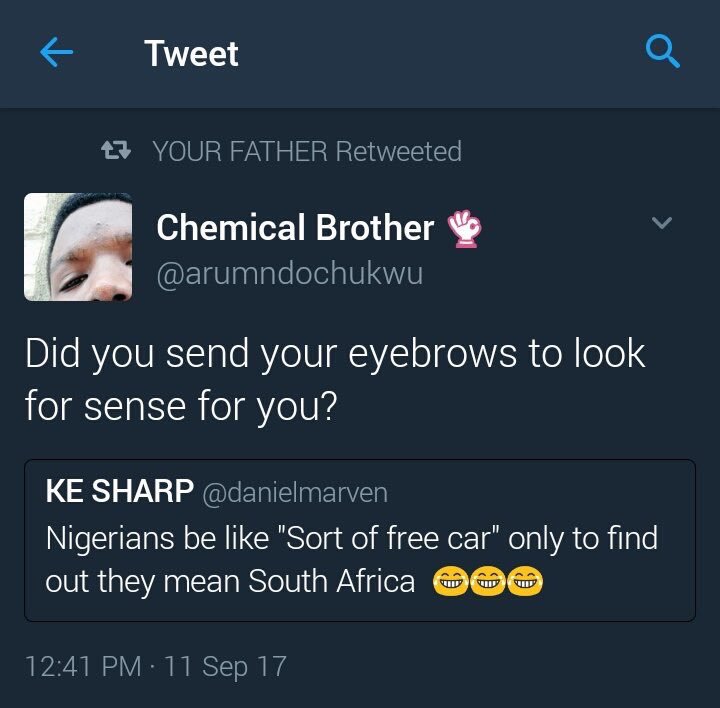Expand the tweet options chevron
720x708 pixels.
pos(662,223)
